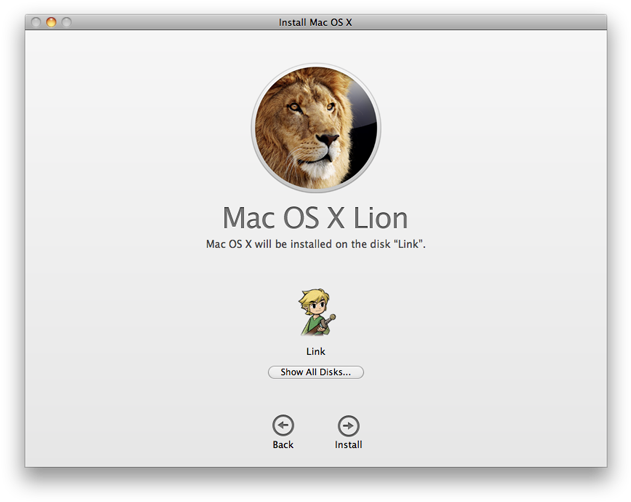Click the Back arrow icon

pyautogui.click(x=283, y=425)
